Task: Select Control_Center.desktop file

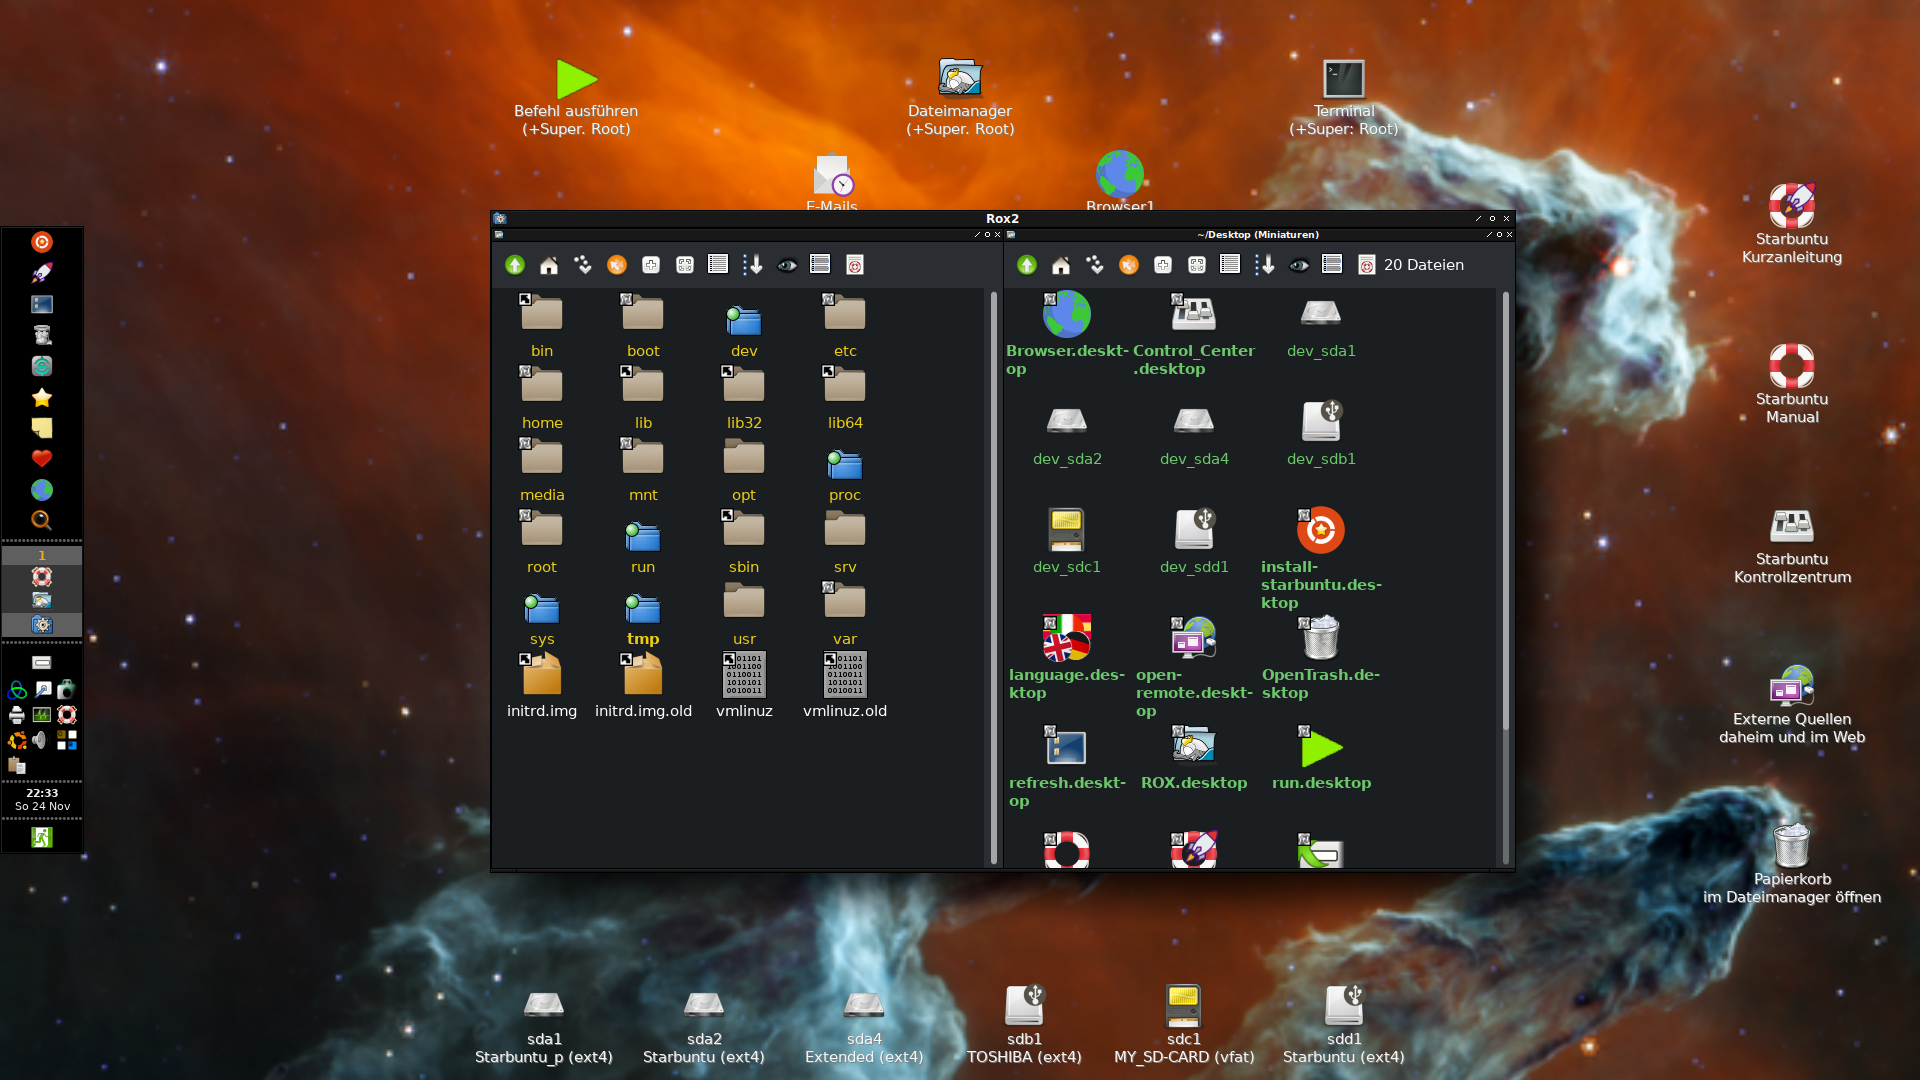Action: click(1194, 333)
